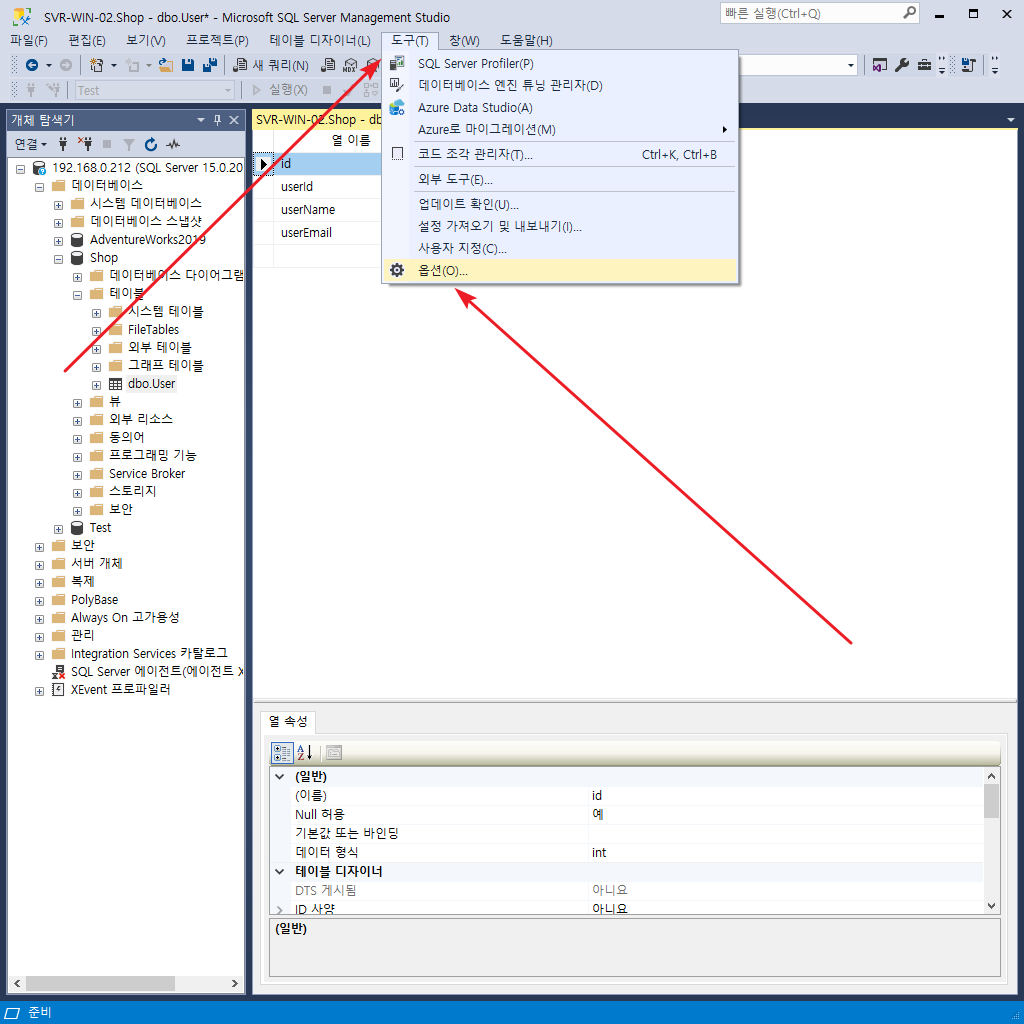Screen dimensions: 1024x1024
Task: Click the Object Explorer horizontal scrollbar thumb
Action: pyautogui.click(x=100, y=983)
